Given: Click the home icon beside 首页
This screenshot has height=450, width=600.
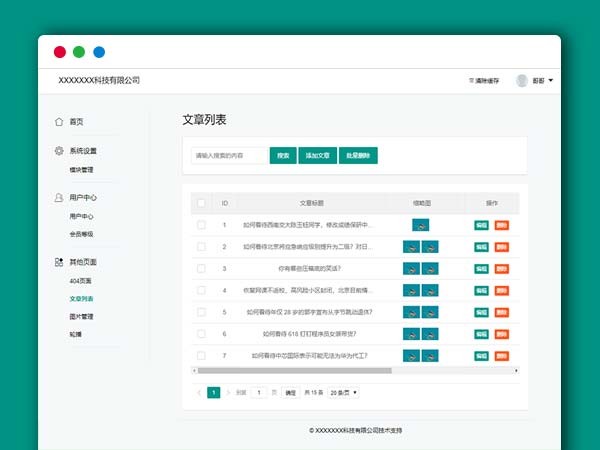Looking at the screenshot, I should pos(58,121).
